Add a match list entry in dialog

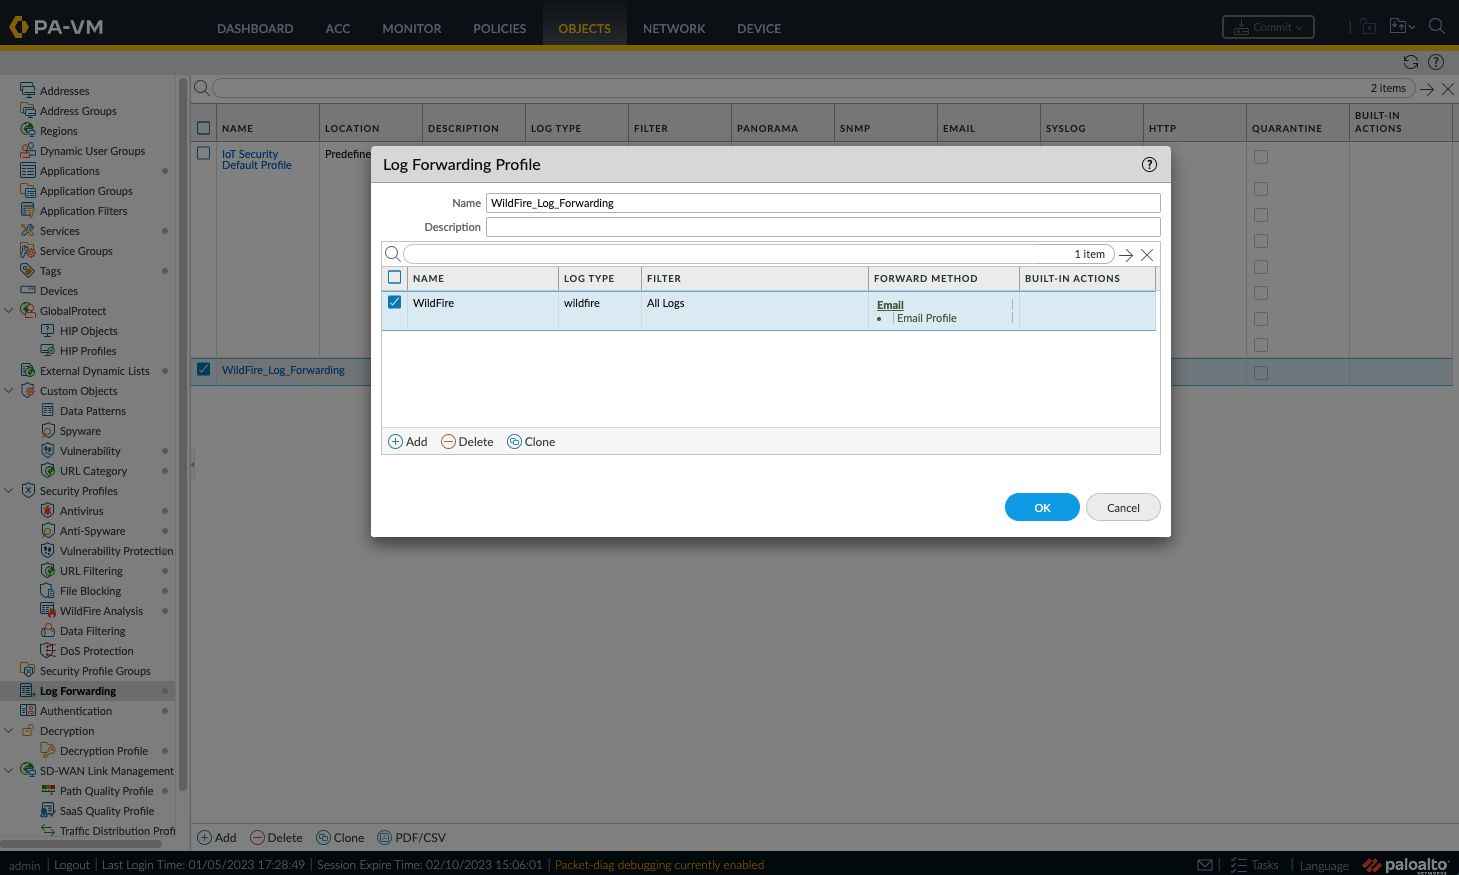pyautogui.click(x=408, y=441)
